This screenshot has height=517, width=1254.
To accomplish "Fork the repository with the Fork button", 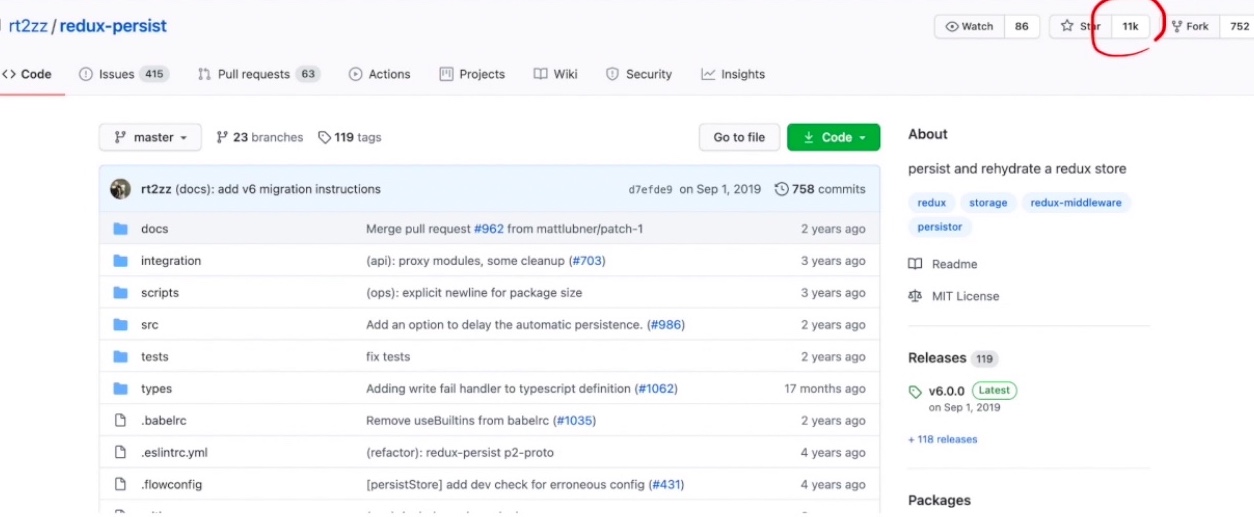I will tap(1189, 27).
